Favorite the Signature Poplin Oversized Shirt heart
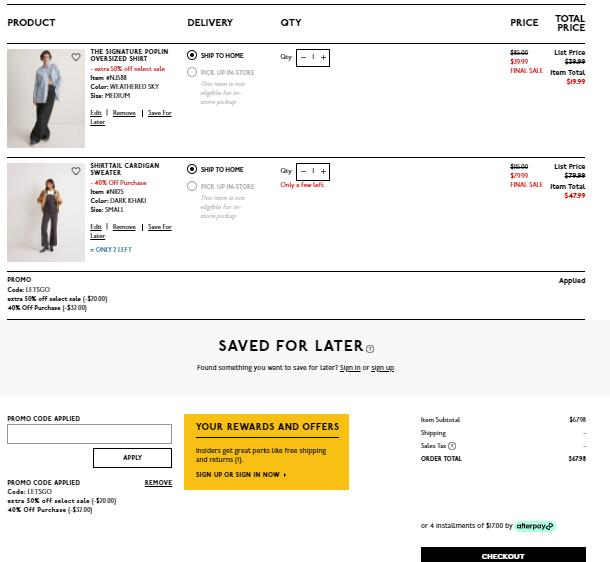Viewport: 610px width, 562px height. pyautogui.click(x=76, y=57)
